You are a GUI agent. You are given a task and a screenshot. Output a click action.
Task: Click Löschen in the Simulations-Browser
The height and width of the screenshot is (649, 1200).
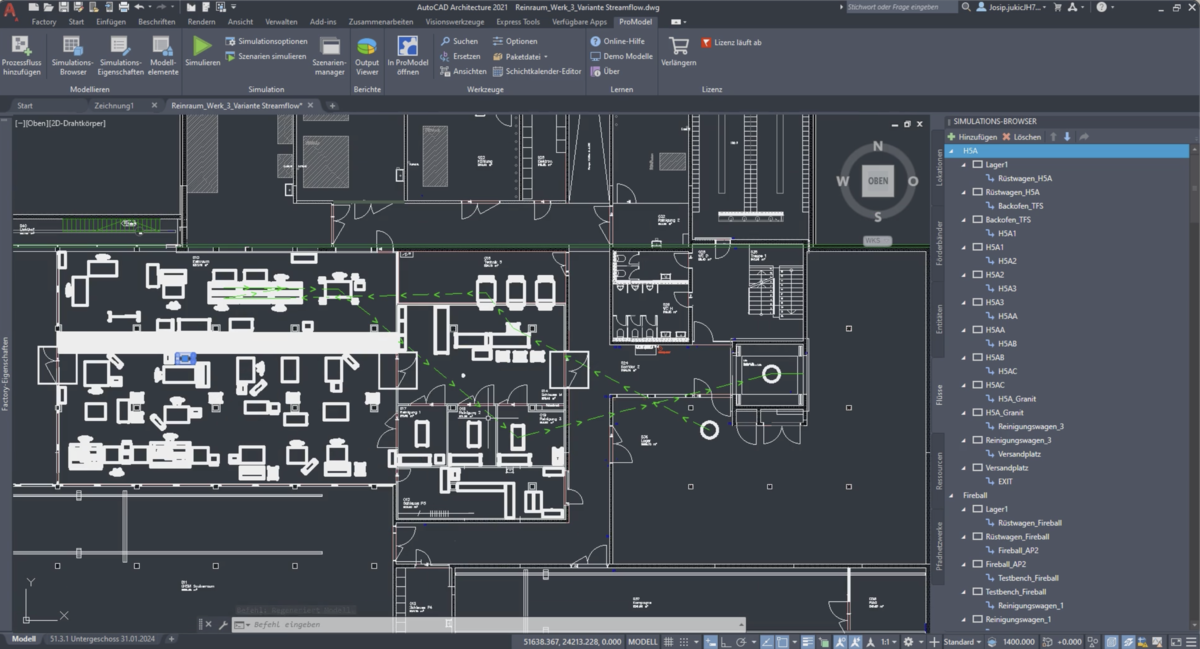pos(1021,136)
